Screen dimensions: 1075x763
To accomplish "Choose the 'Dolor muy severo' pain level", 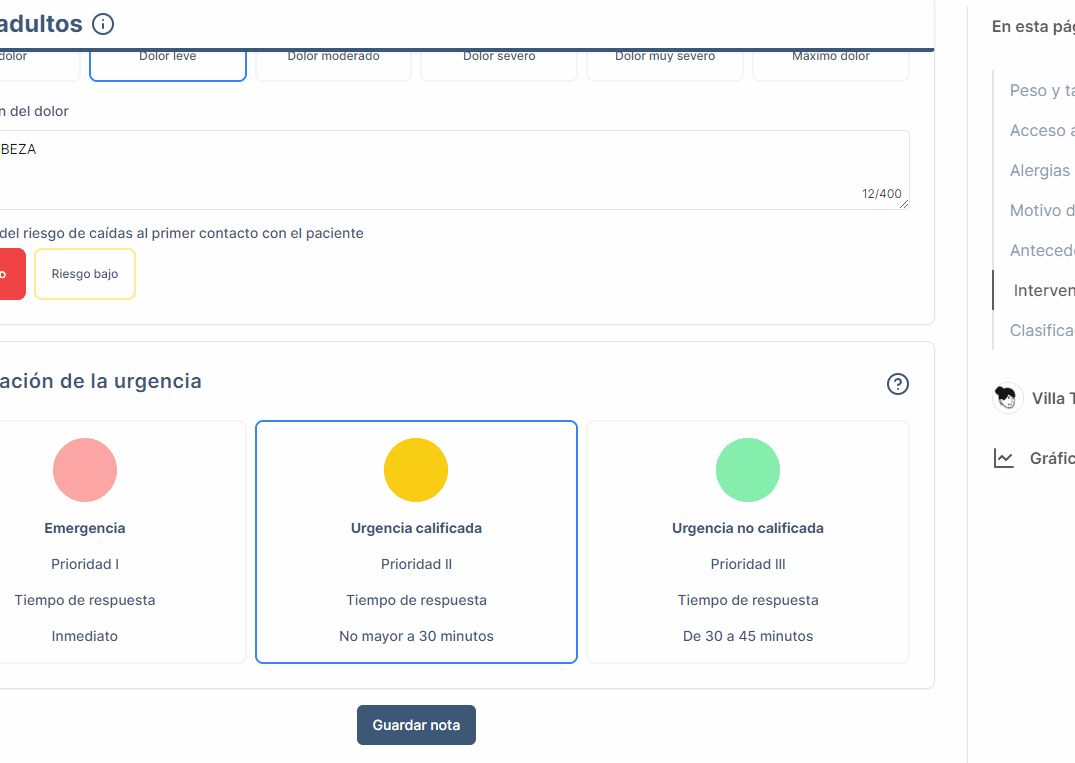I will tap(665, 65).
